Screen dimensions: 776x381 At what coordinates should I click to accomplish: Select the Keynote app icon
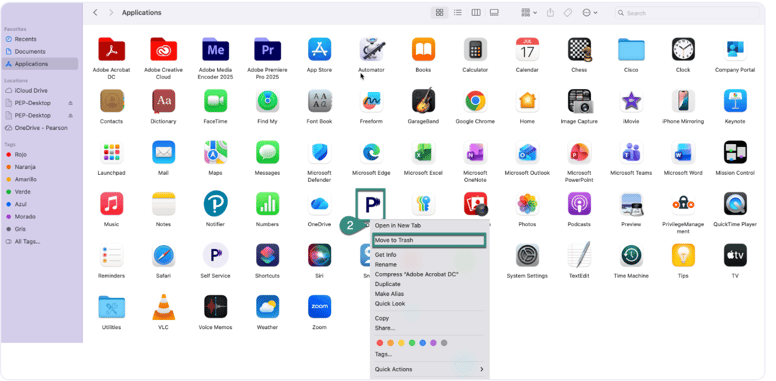click(x=735, y=101)
